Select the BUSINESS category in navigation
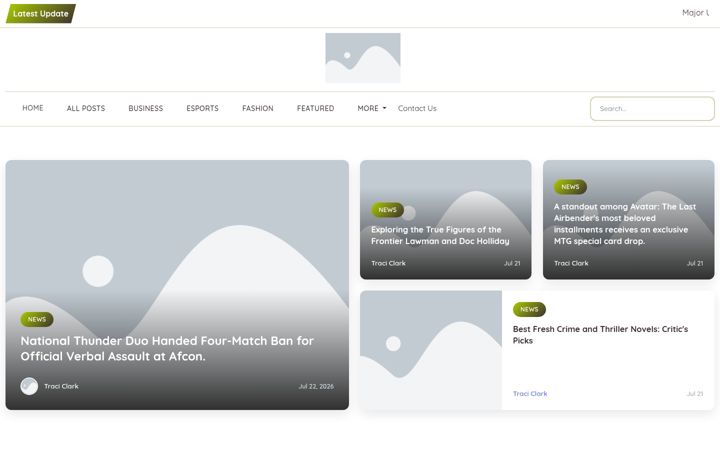 [x=146, y=108]
